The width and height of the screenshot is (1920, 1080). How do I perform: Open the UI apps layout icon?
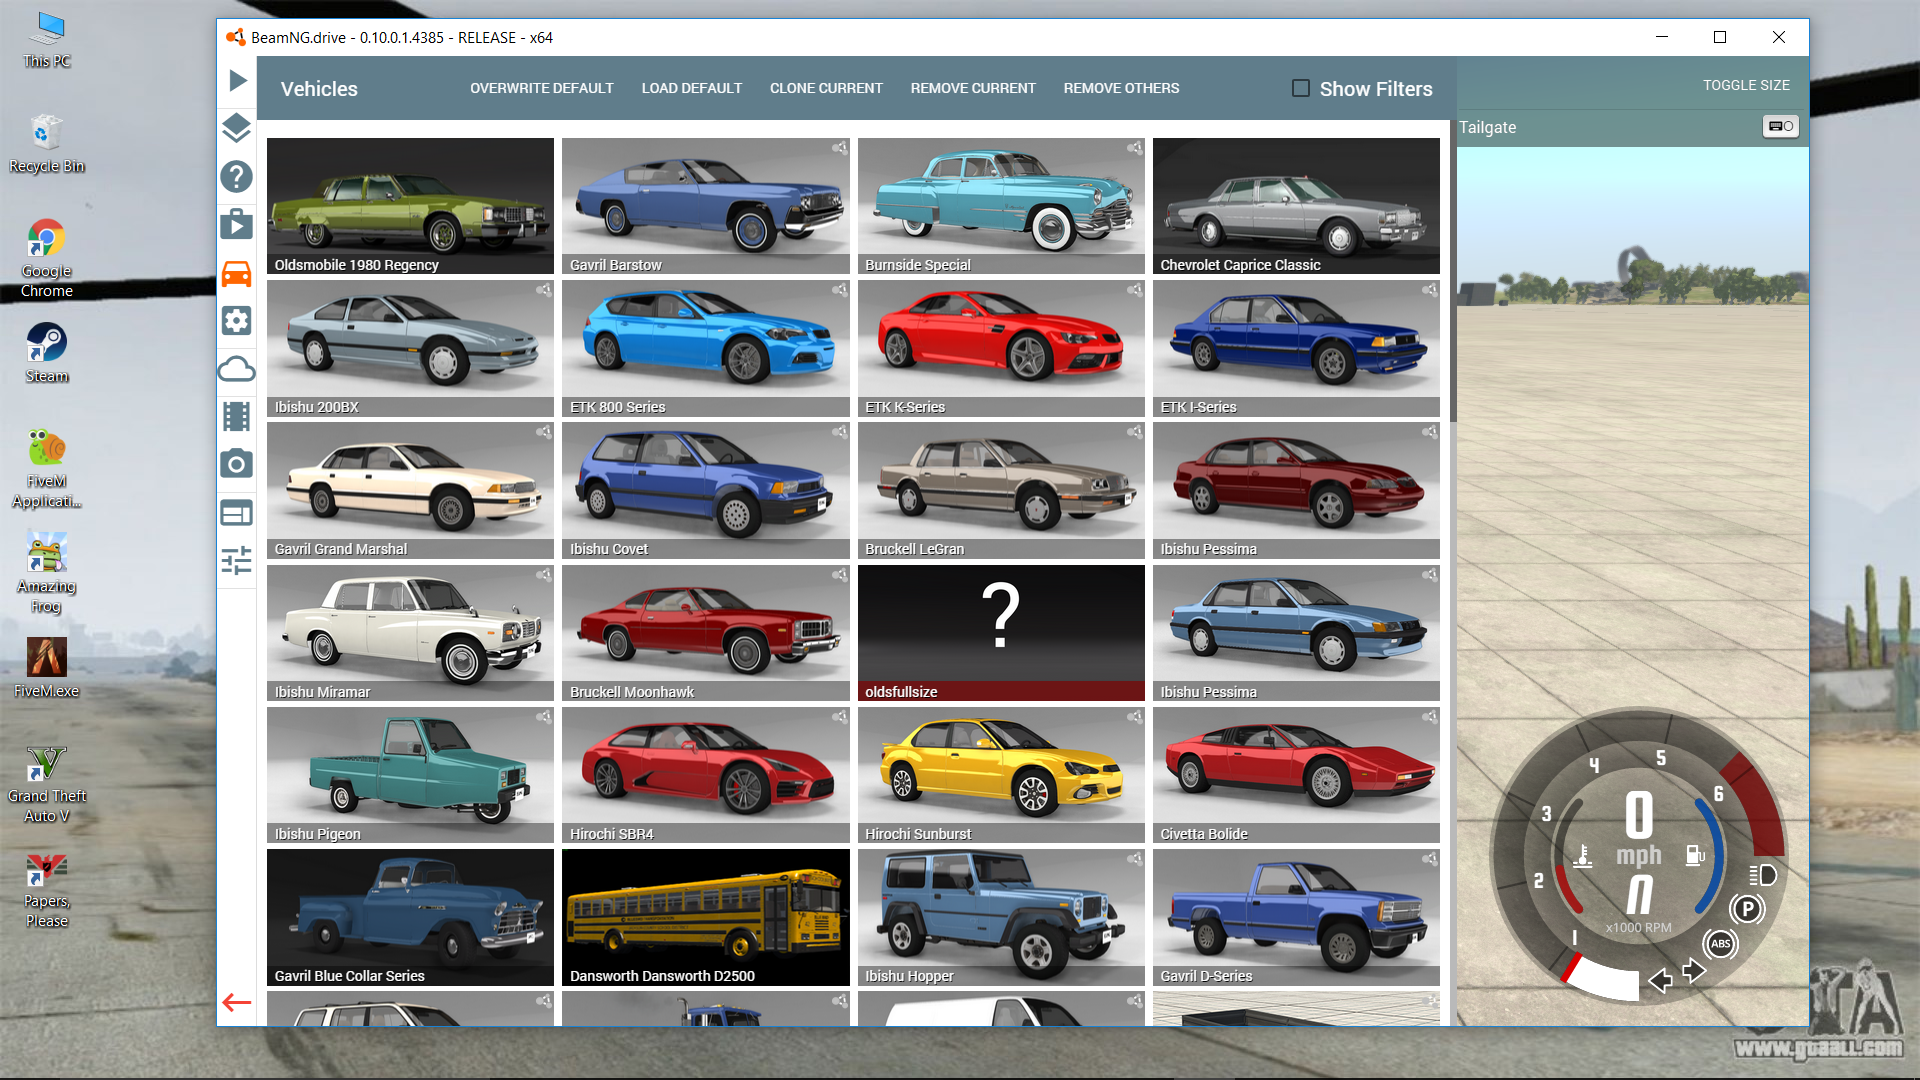[236, 513]
